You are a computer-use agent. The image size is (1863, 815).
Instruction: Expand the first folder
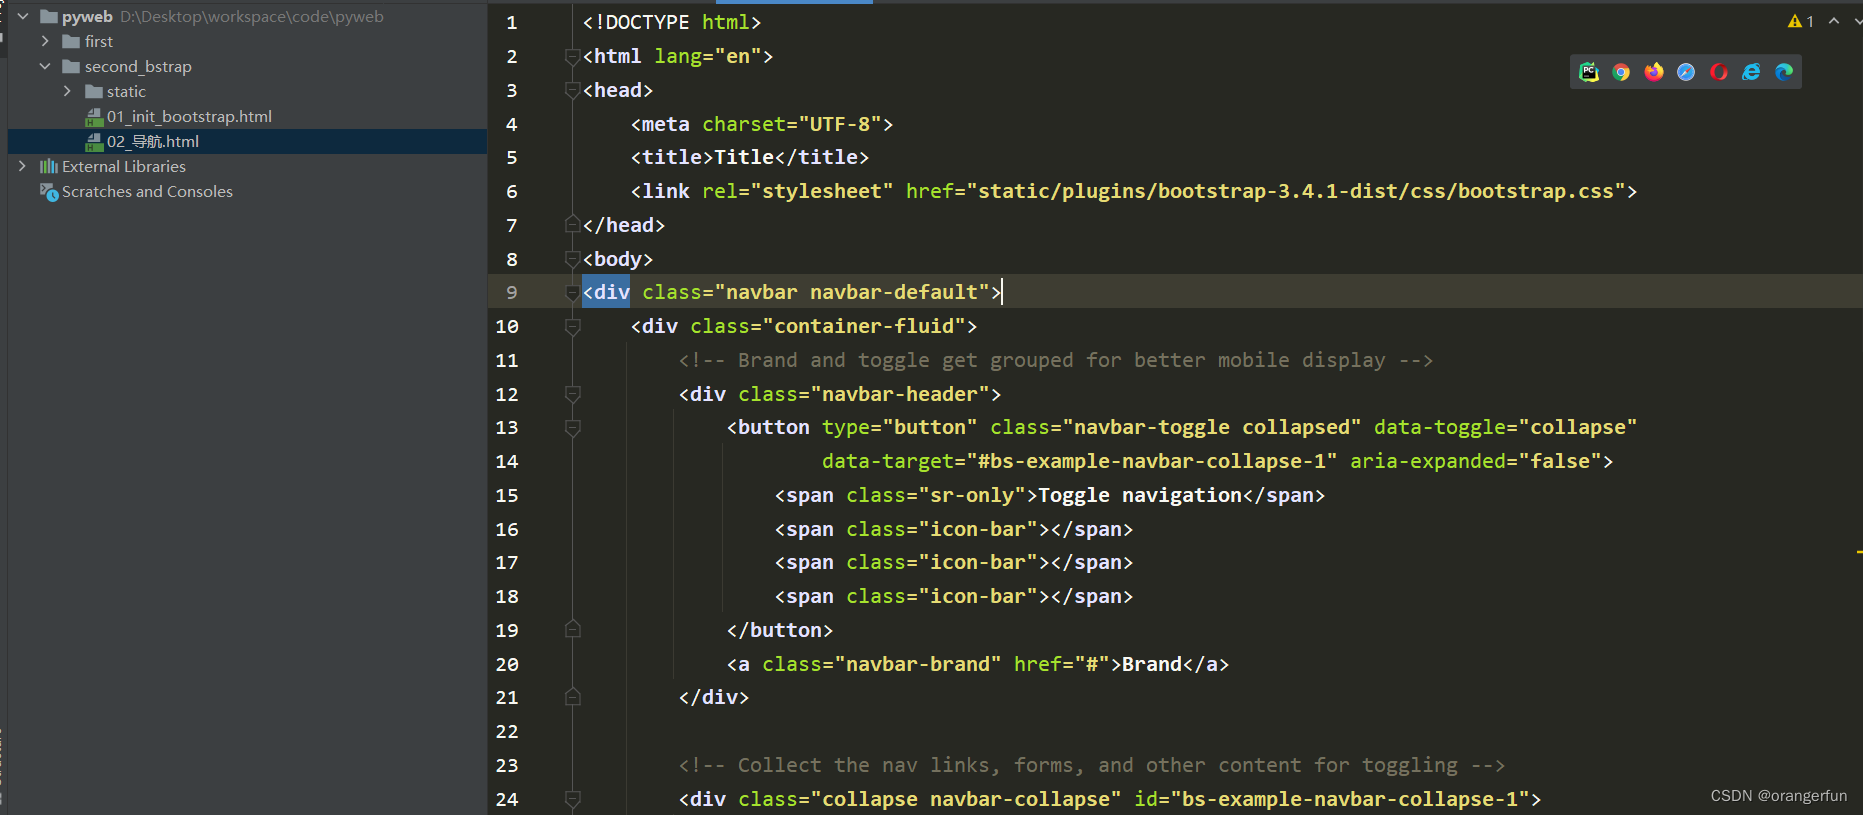click(45, 41)
